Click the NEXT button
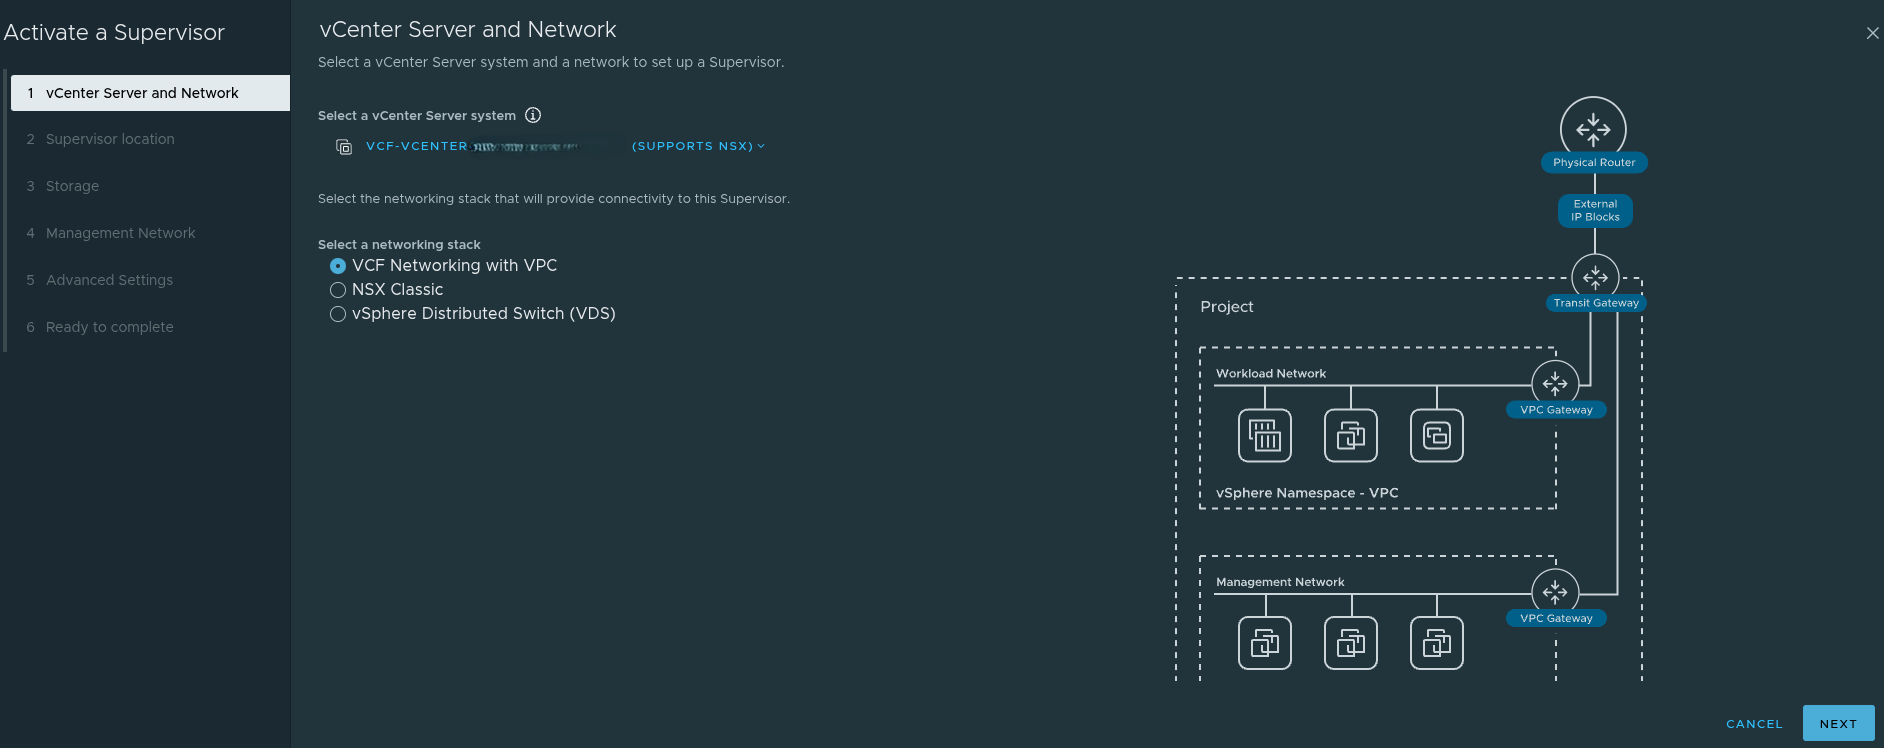Screen dimensions: 1884x748 click(x=1838, y=723)
